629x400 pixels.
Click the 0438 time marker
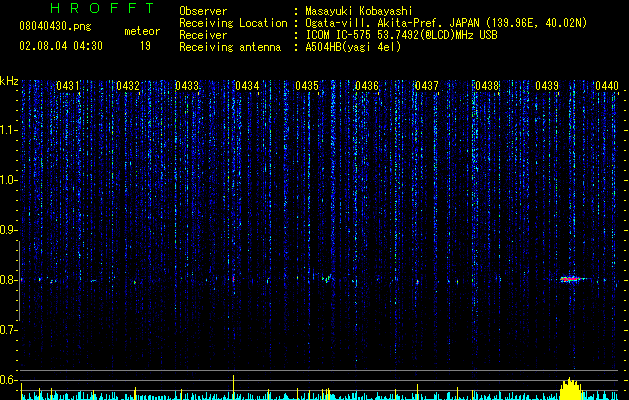pyautogui.click(x=487, y=86)
